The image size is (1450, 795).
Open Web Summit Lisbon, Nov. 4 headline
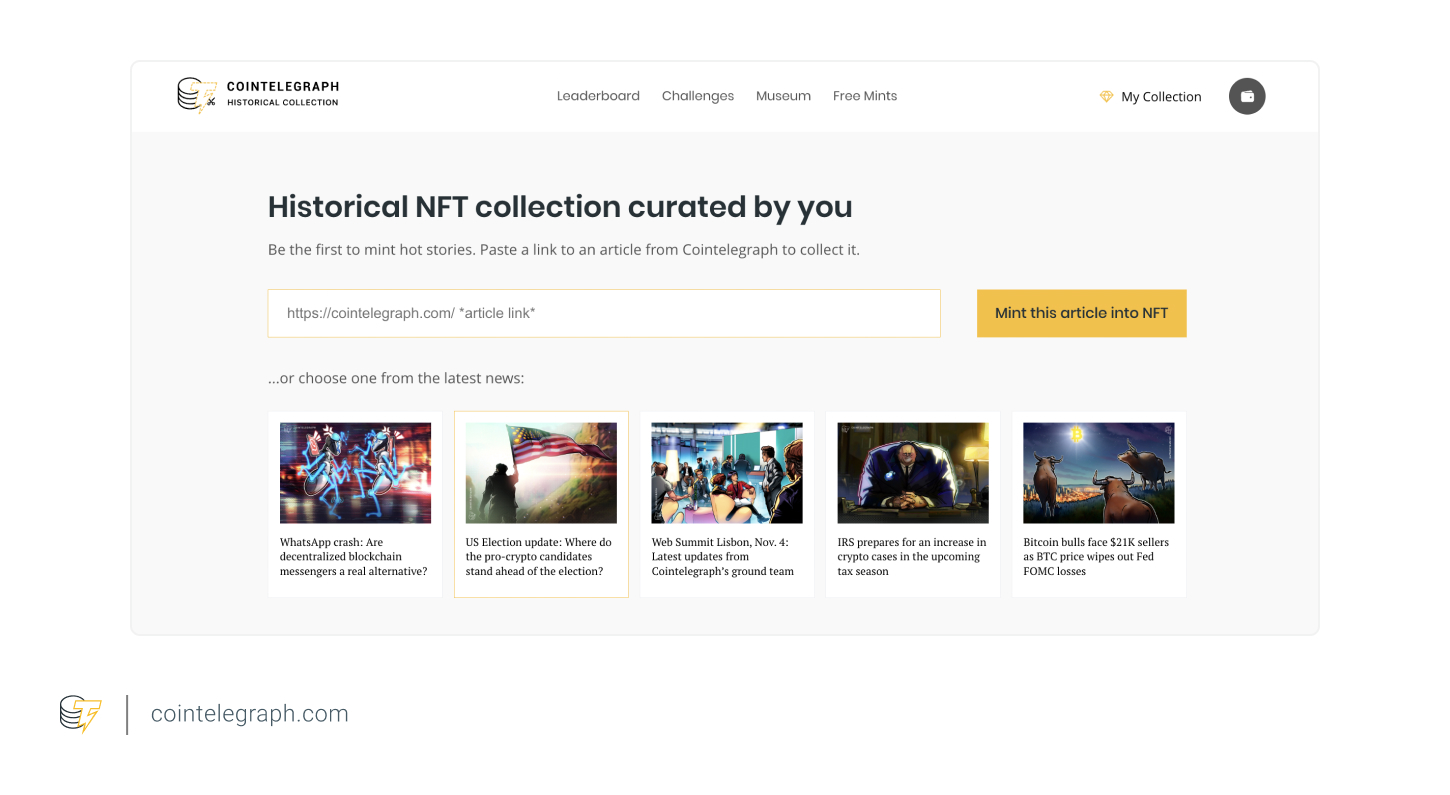723,557
